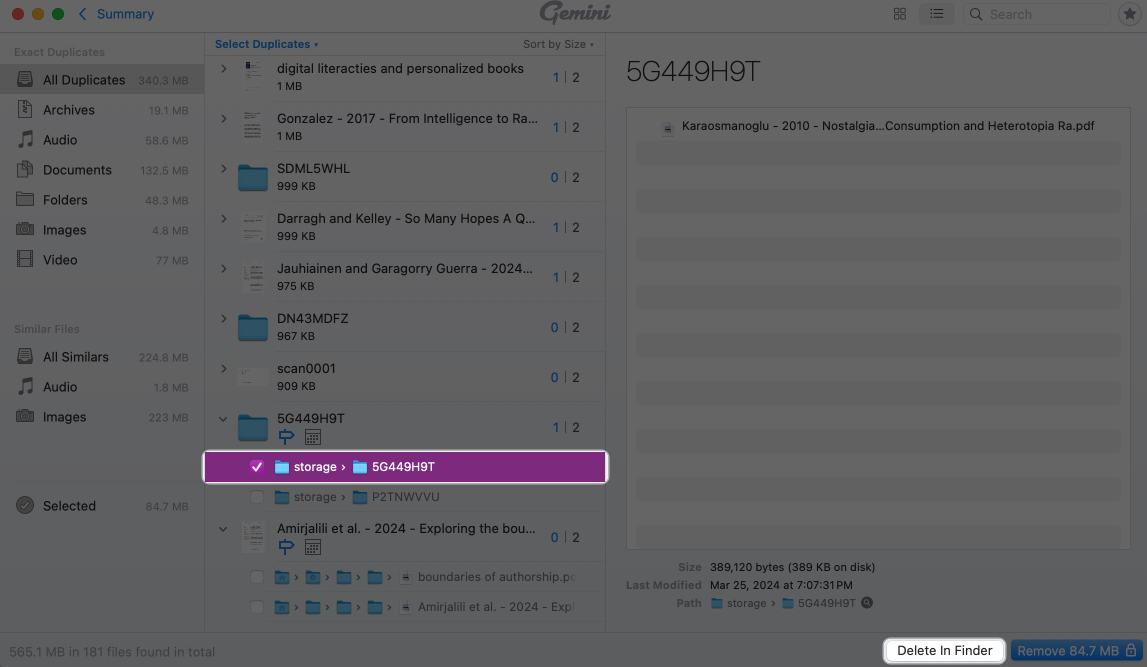Open the Archives duplicates category
Image resolution: width=1147 pixels, height=667 pixels.
(66, 109)
